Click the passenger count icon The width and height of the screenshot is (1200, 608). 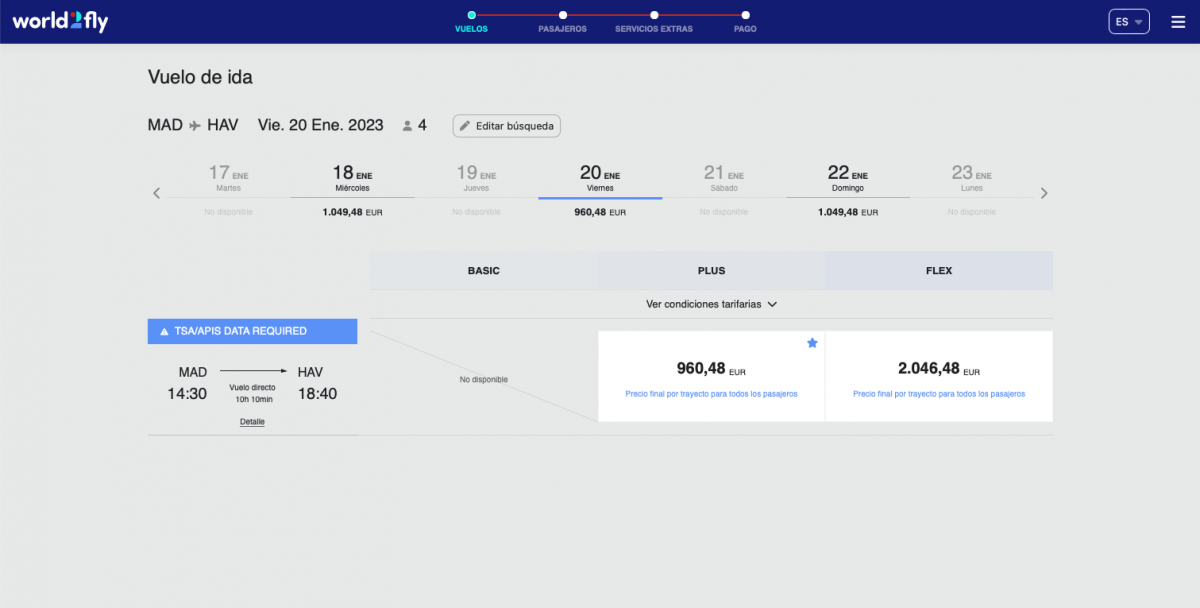pos(407,126)
